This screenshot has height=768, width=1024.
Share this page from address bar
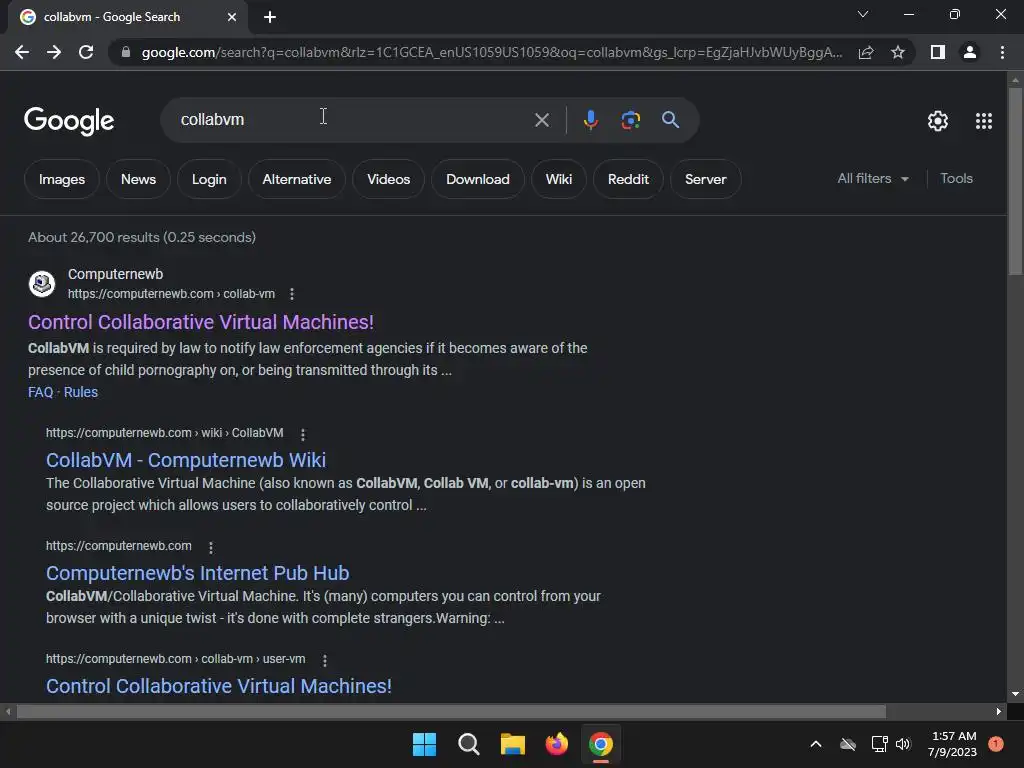[866, 52]
